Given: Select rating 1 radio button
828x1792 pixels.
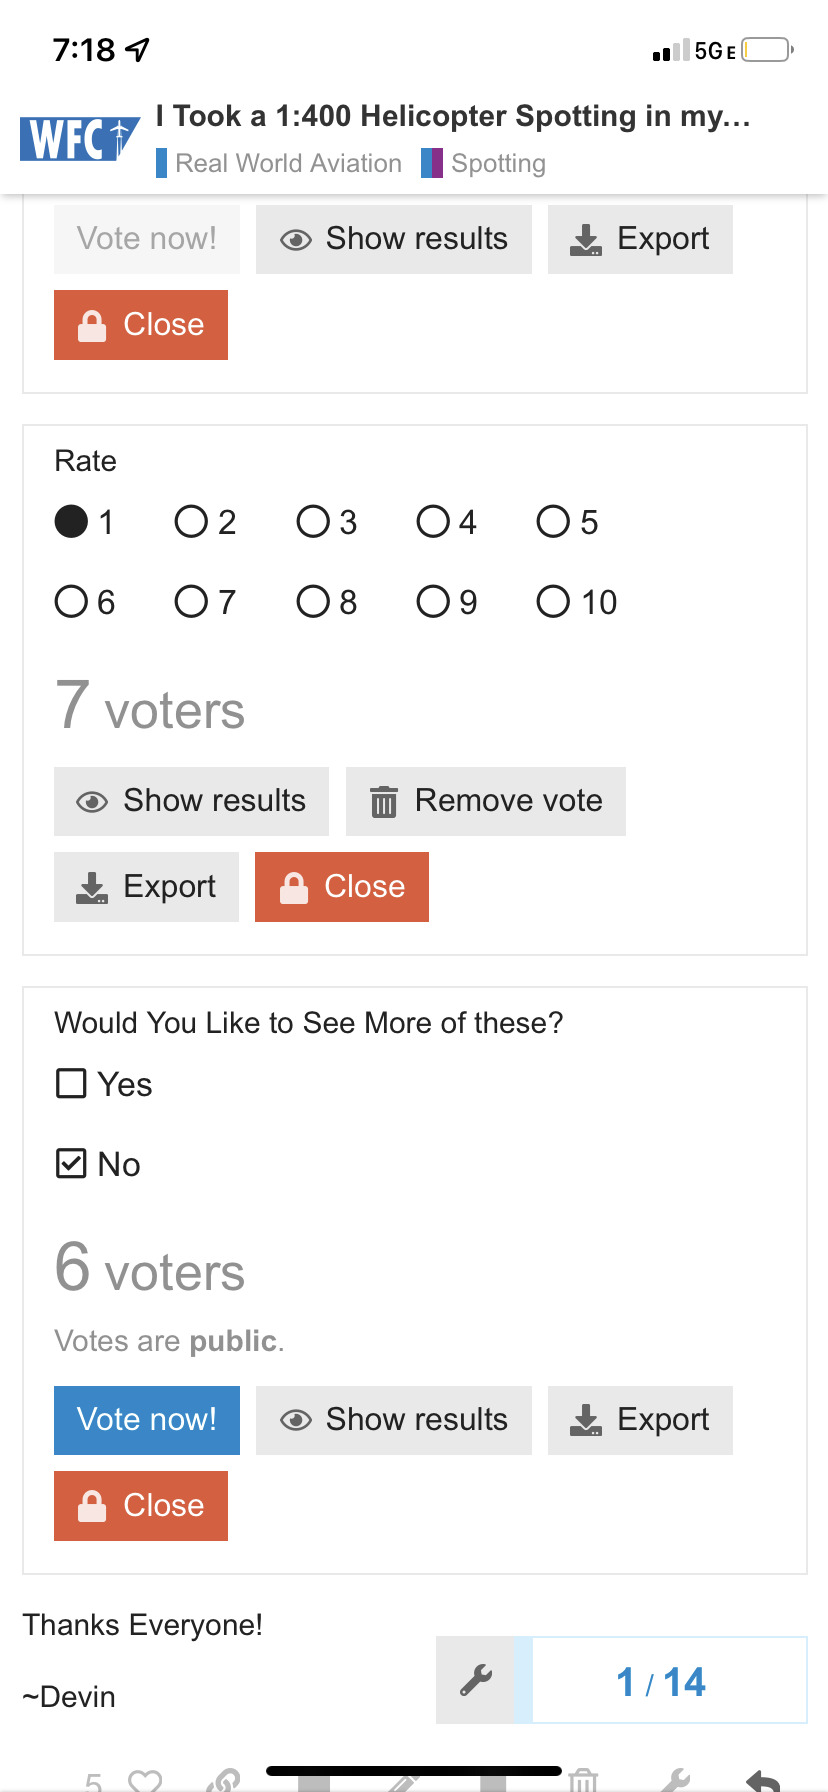Looking at the screenshot, I should (x=71, y=521).
